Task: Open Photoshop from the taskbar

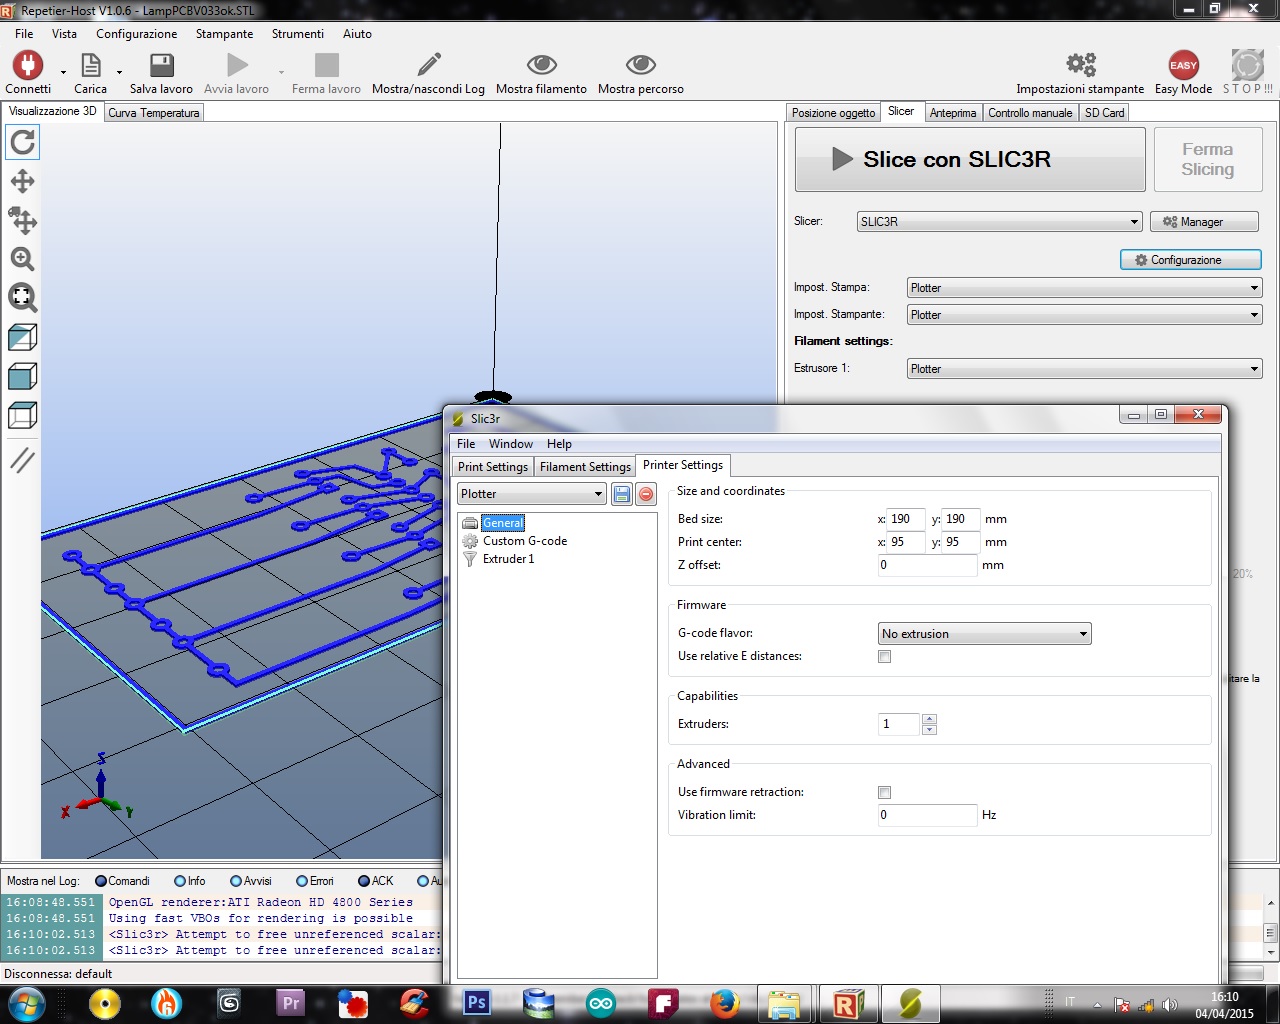Action: click(x=477, y=1003)
